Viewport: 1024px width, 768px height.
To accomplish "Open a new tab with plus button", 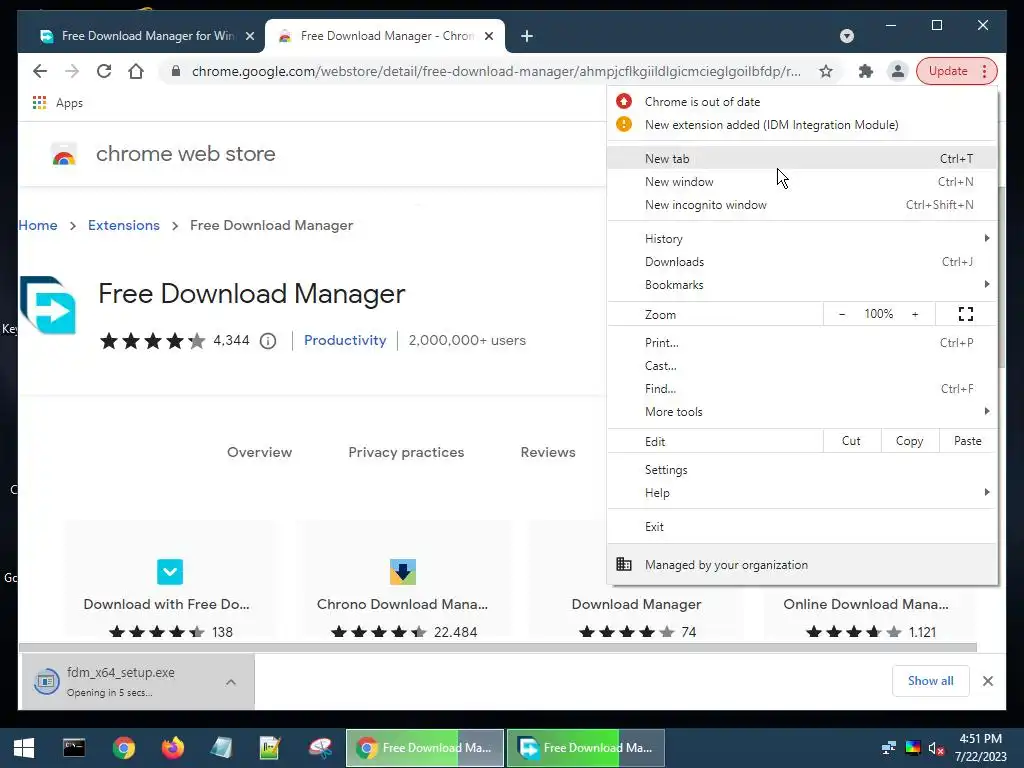I will coord(527,36).
